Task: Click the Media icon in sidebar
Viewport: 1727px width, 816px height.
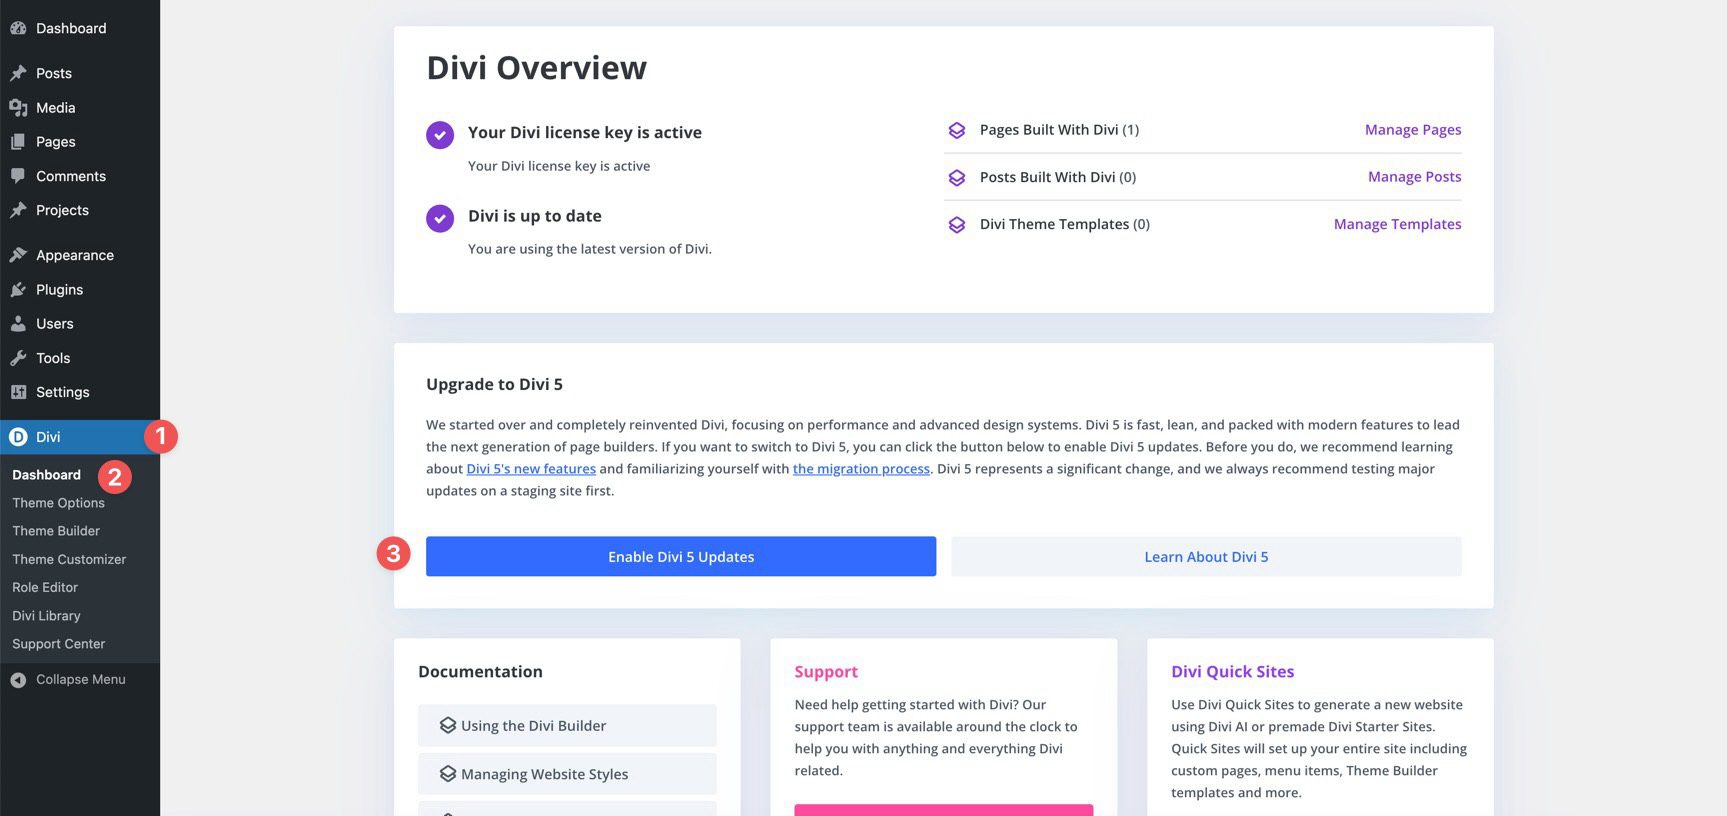Action: 18,107
